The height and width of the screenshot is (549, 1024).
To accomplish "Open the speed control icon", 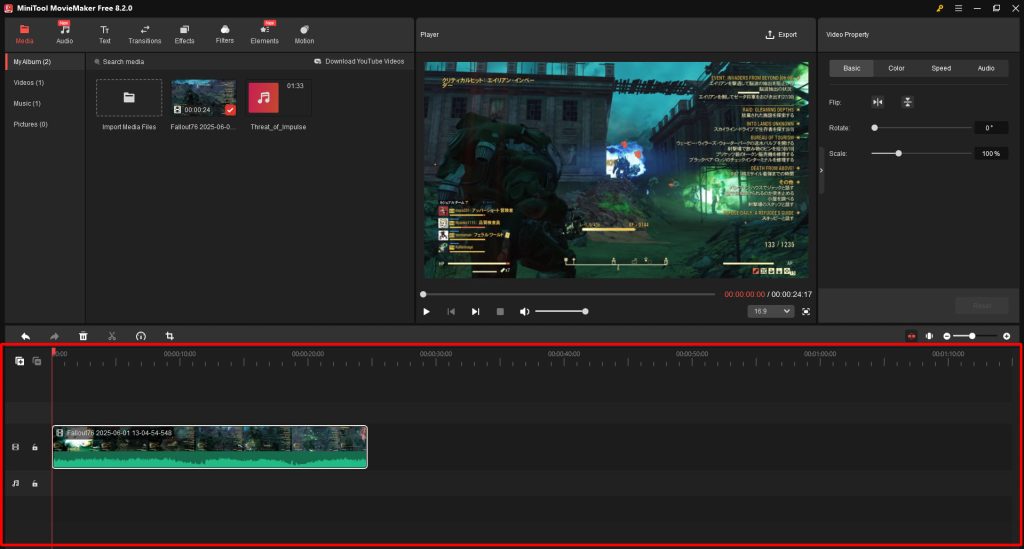I will point(140,336).
